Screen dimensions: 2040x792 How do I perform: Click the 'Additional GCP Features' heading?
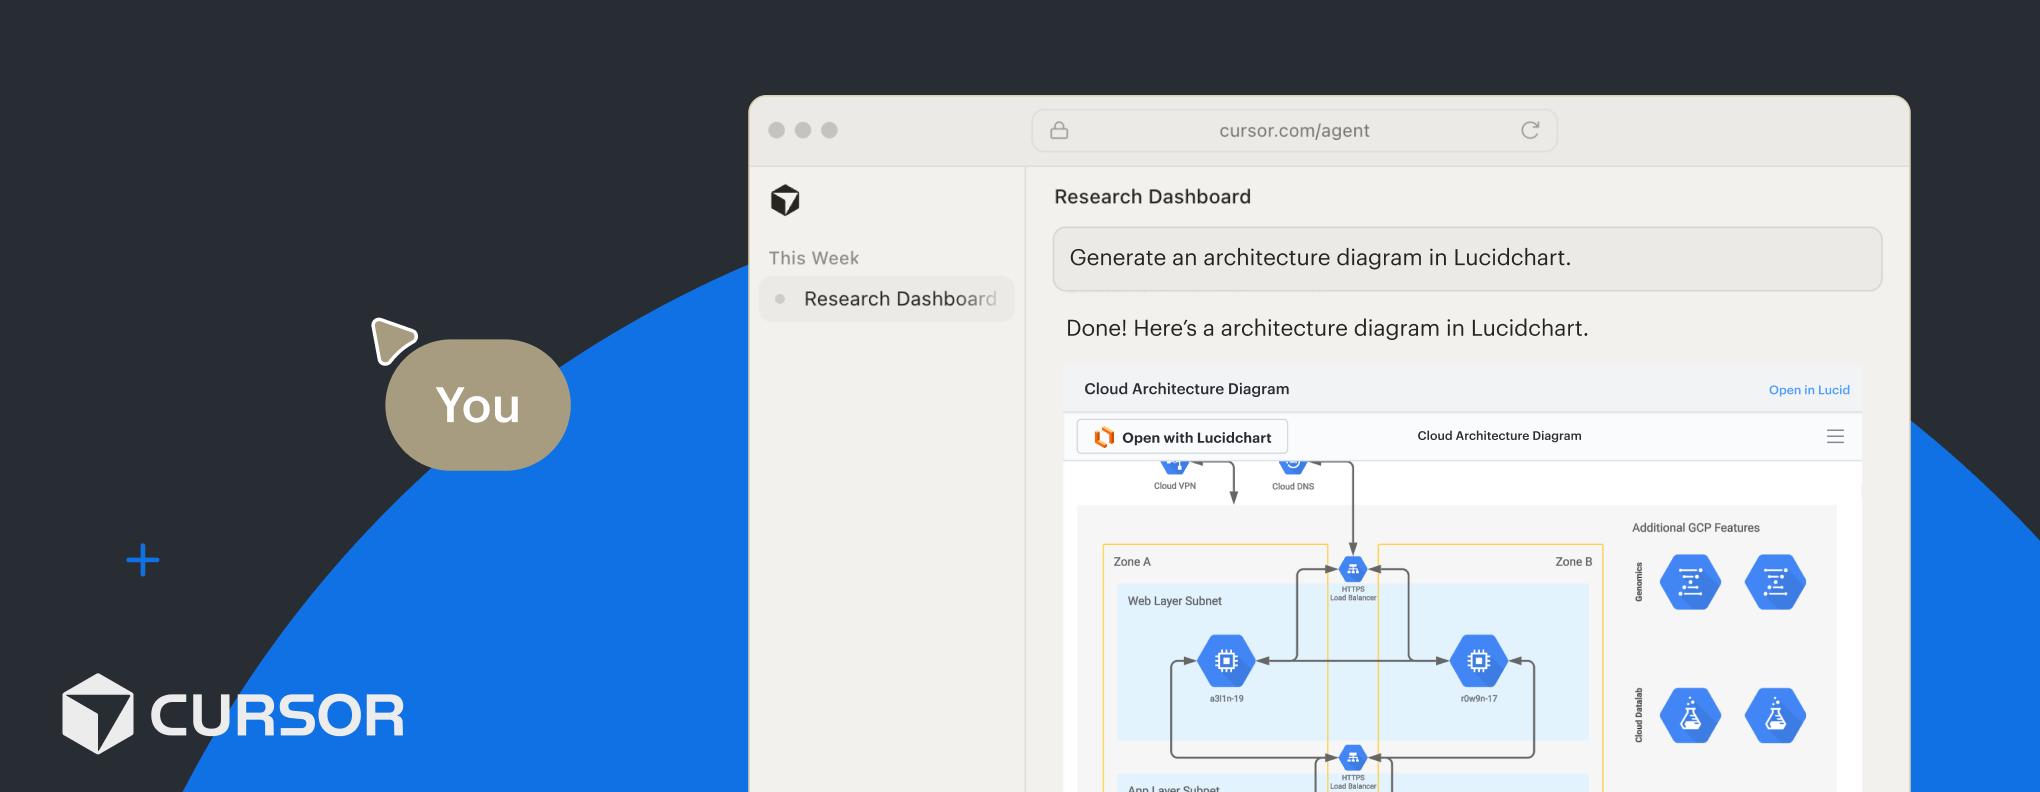(x=1695, y=528)
